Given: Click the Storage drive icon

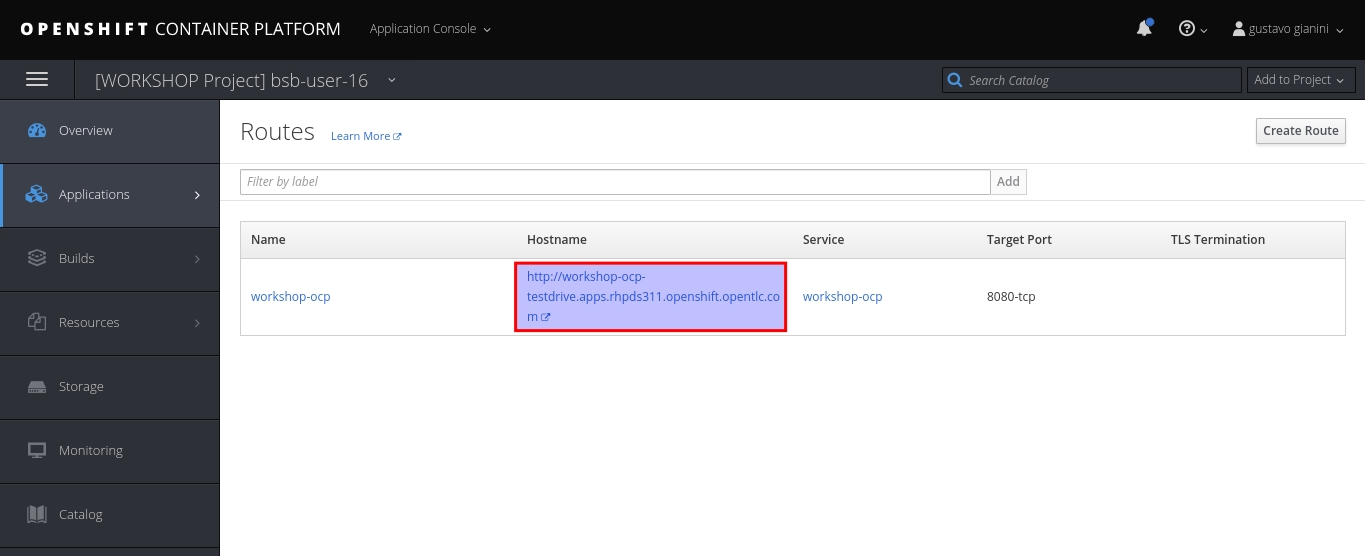Looking at the screenshot, I should [37, 387].
